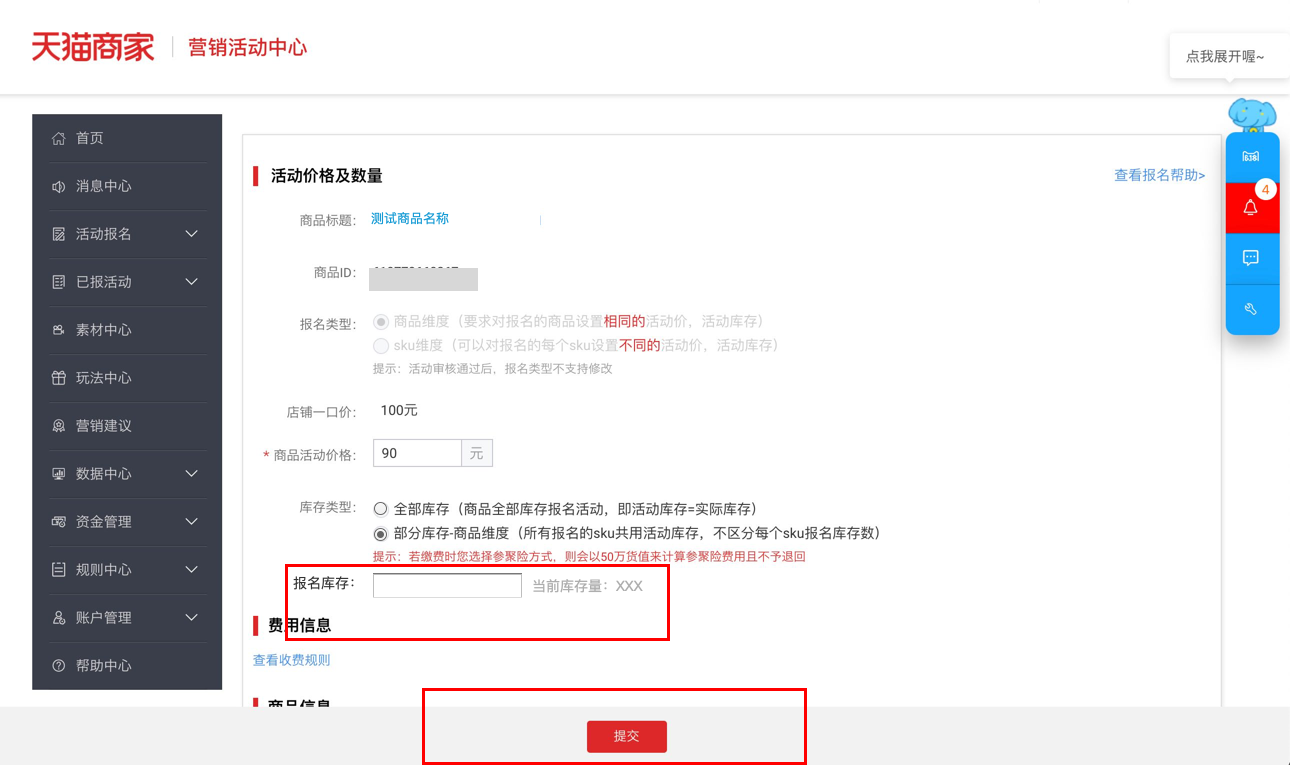Click 营销活动中心 header title
Image resolution: width=1290 pixels, height=765 pixels.
click(247, 47)
